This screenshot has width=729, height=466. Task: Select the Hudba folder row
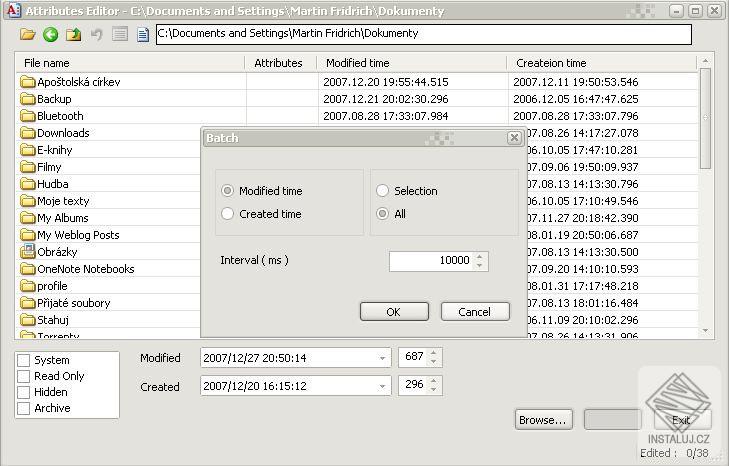110,184
